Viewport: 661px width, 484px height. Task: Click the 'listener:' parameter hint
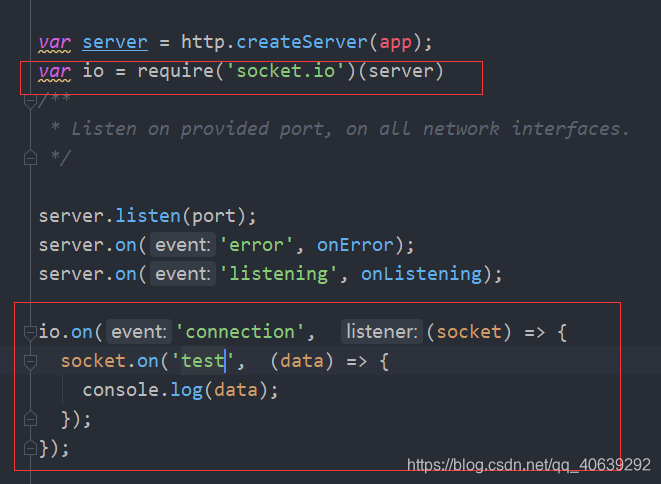(x=382, y=332)
